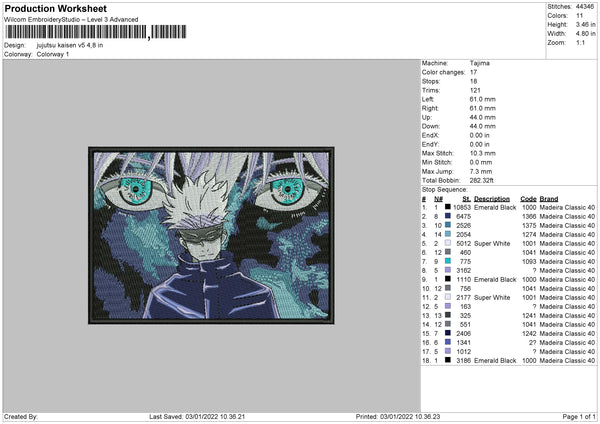The image size is (600, 424).
Task: Click the blue swatch in stop row 16
Action: click(x=448, y=342)
